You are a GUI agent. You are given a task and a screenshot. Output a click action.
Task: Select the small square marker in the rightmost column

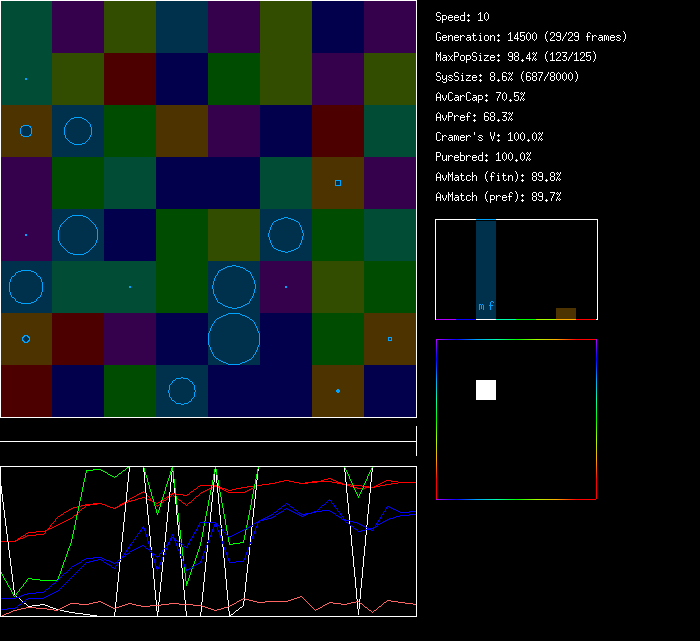point(390,339)
